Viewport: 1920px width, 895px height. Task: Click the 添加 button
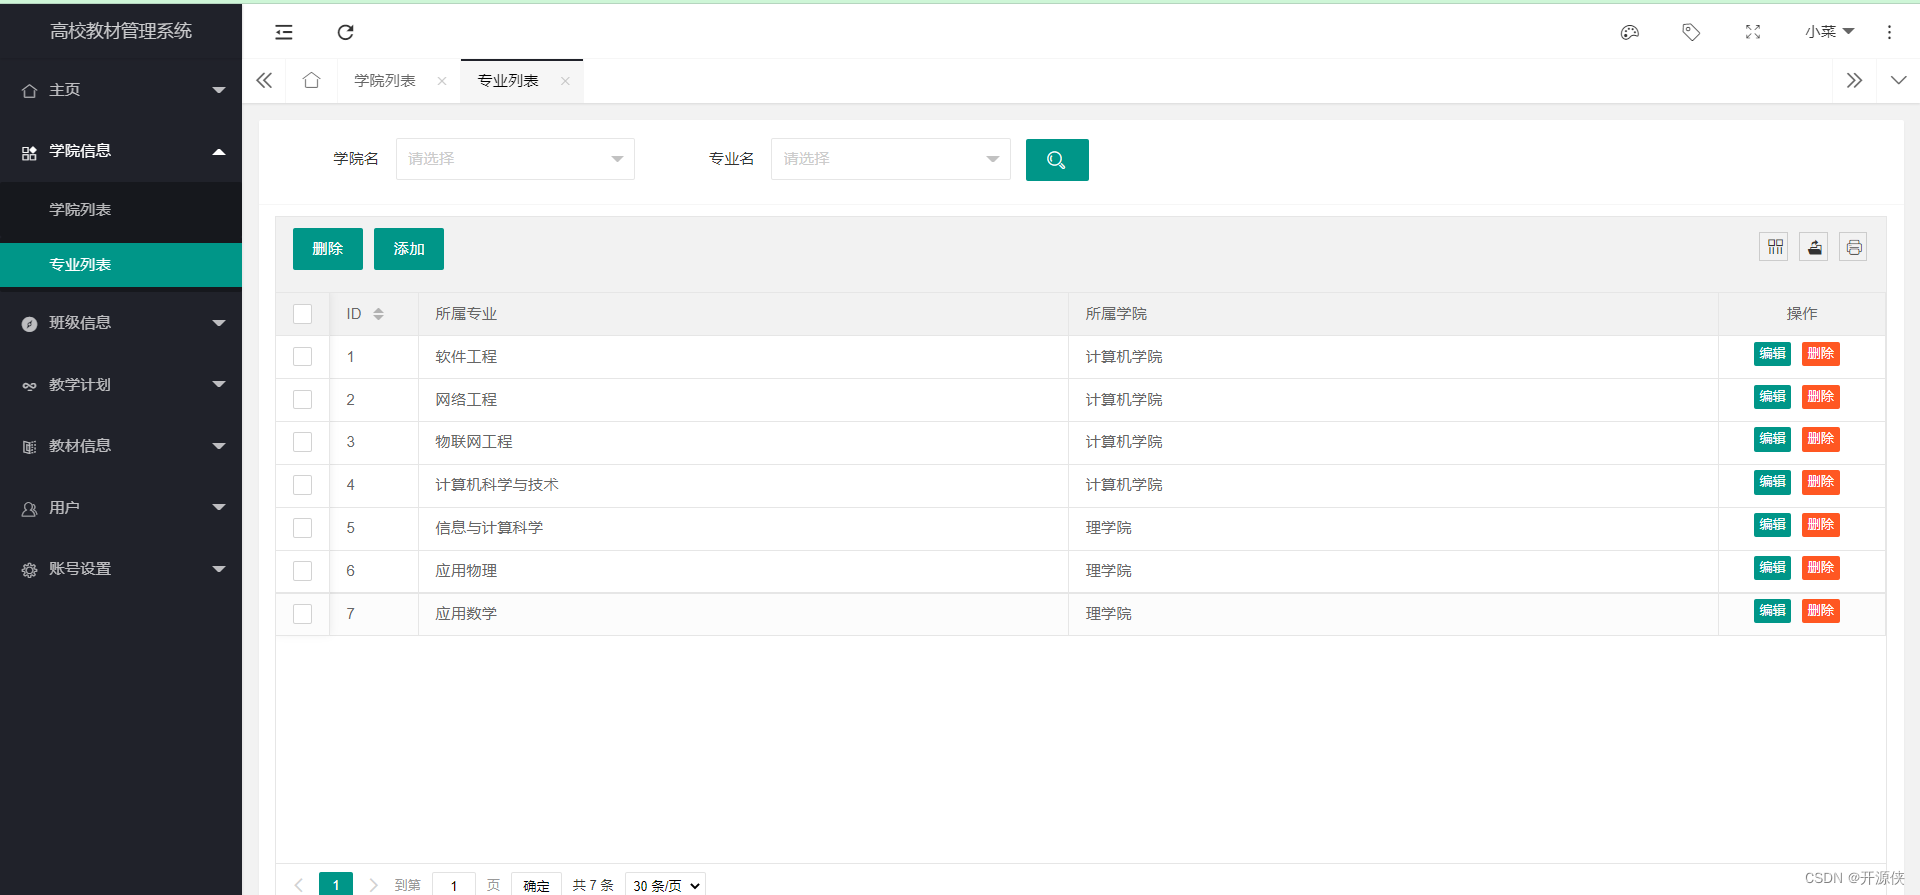[x=409, y=249]
